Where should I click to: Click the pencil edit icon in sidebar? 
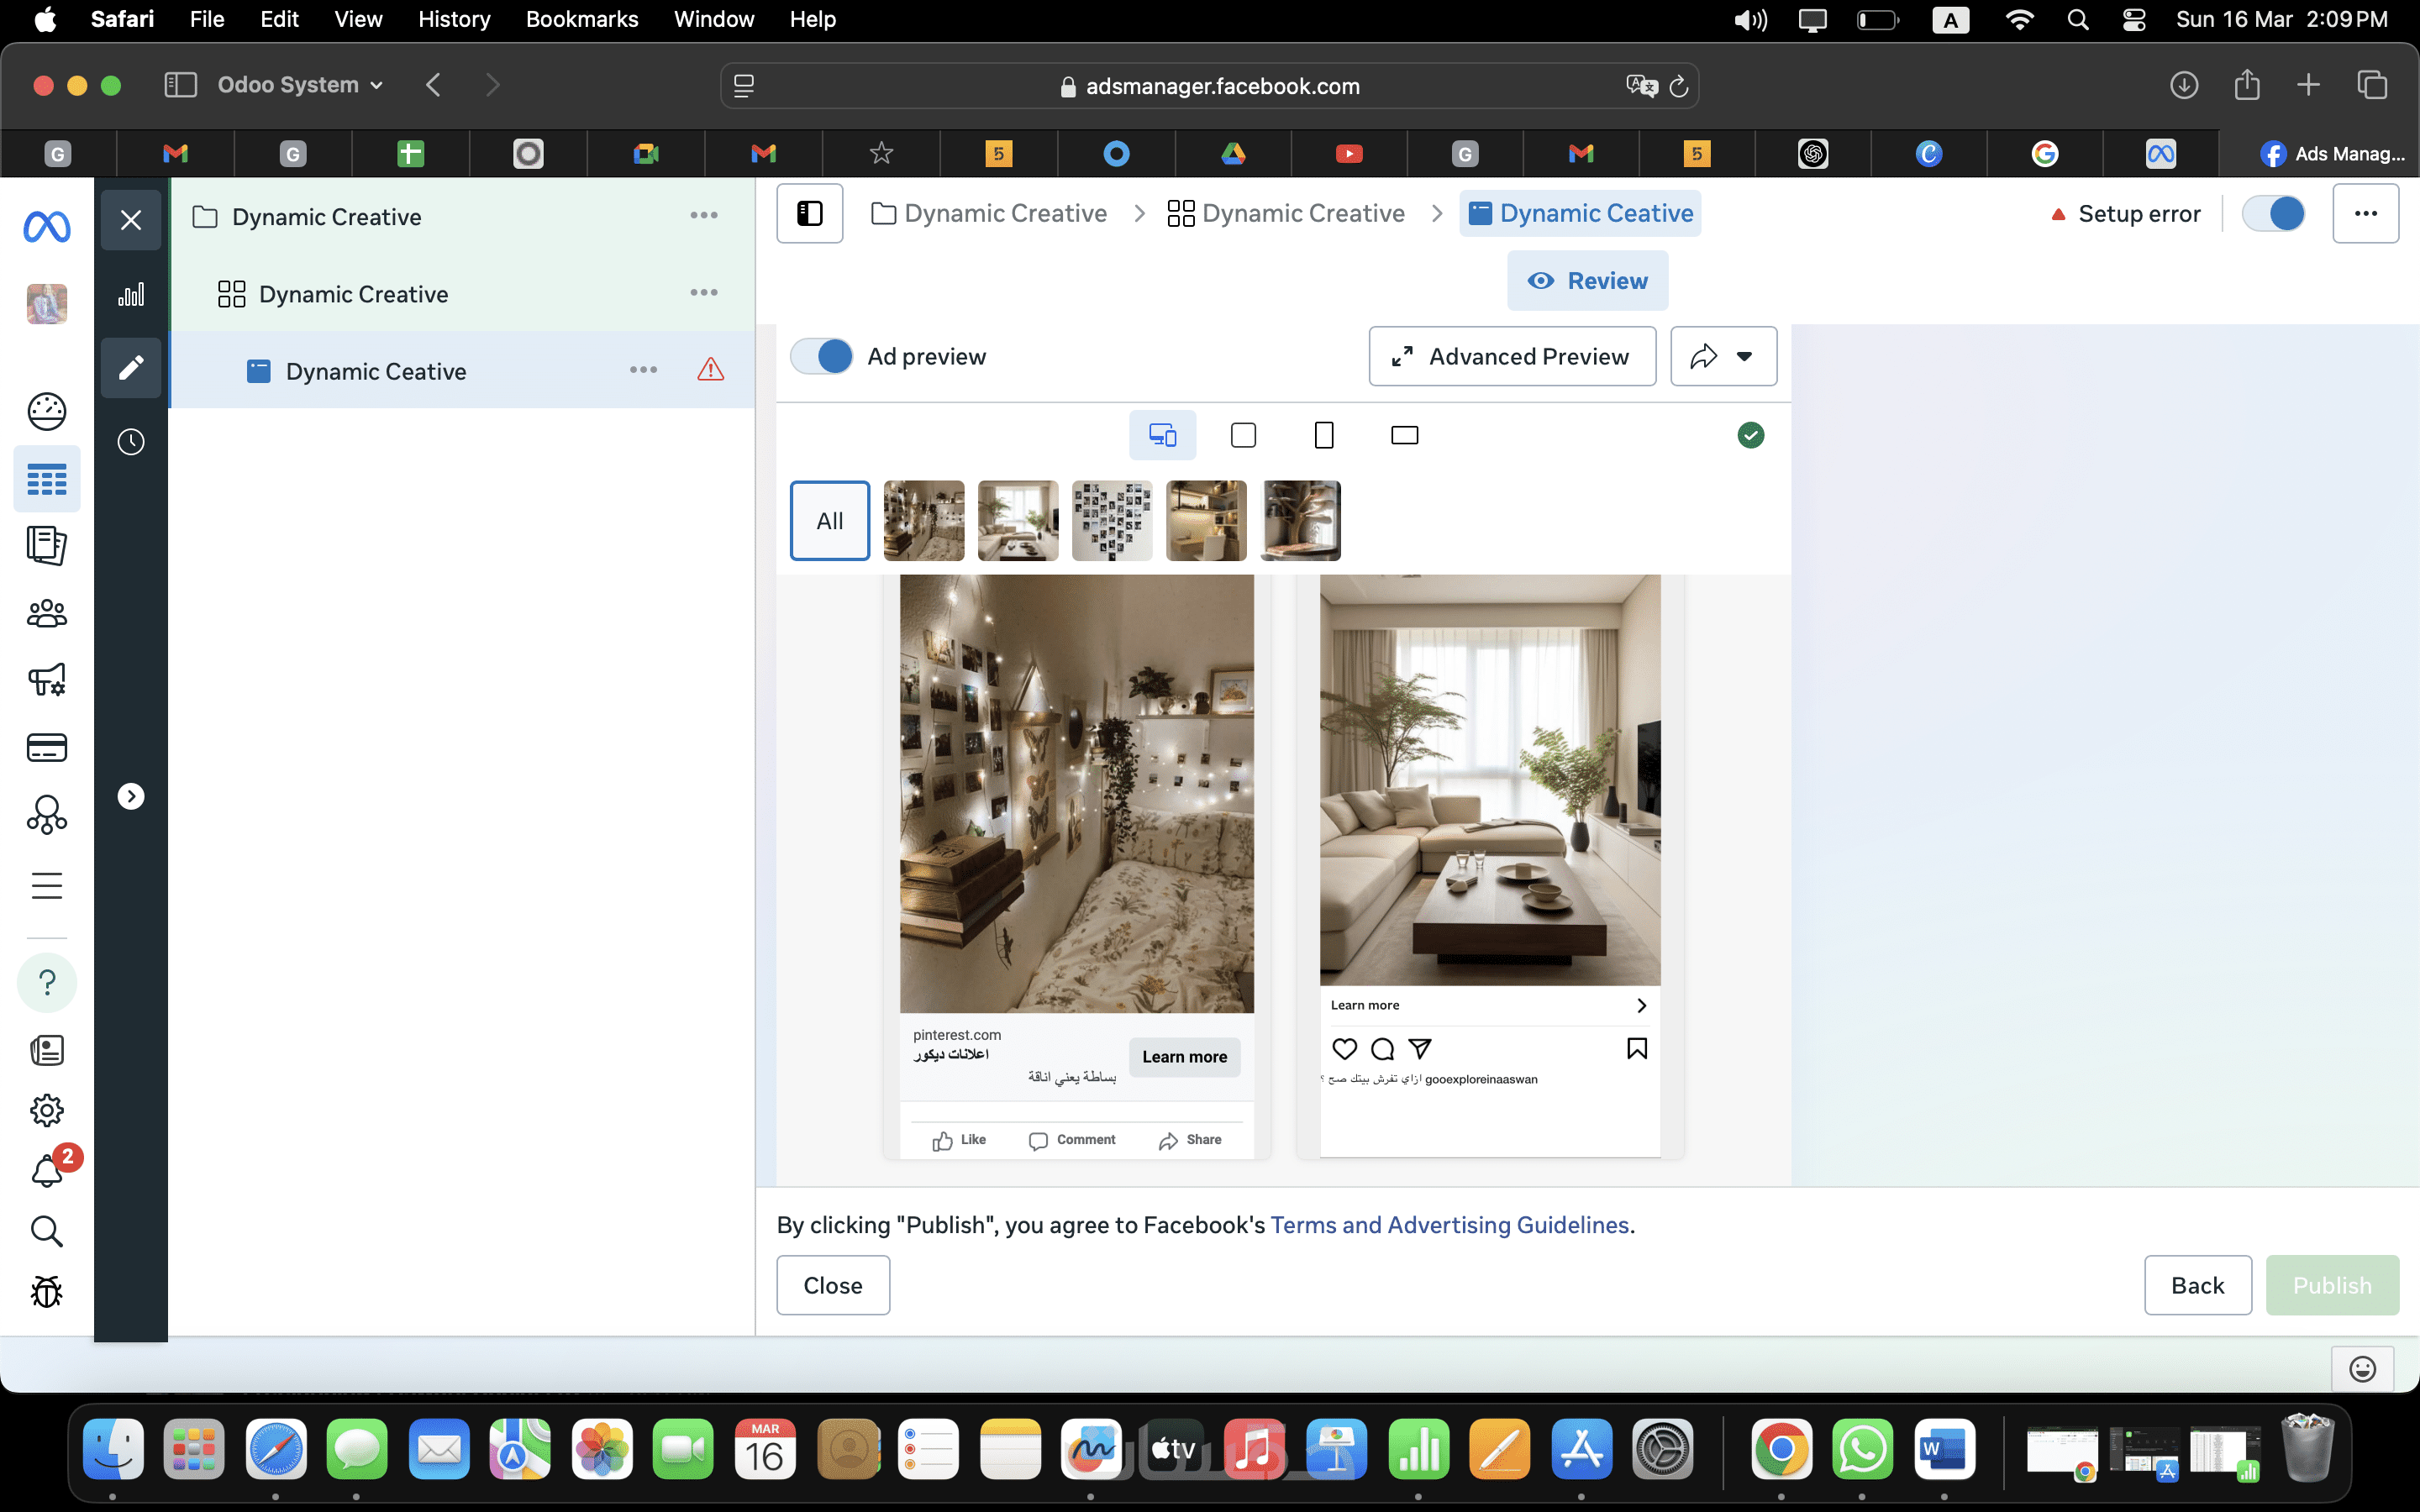point(131,368)
